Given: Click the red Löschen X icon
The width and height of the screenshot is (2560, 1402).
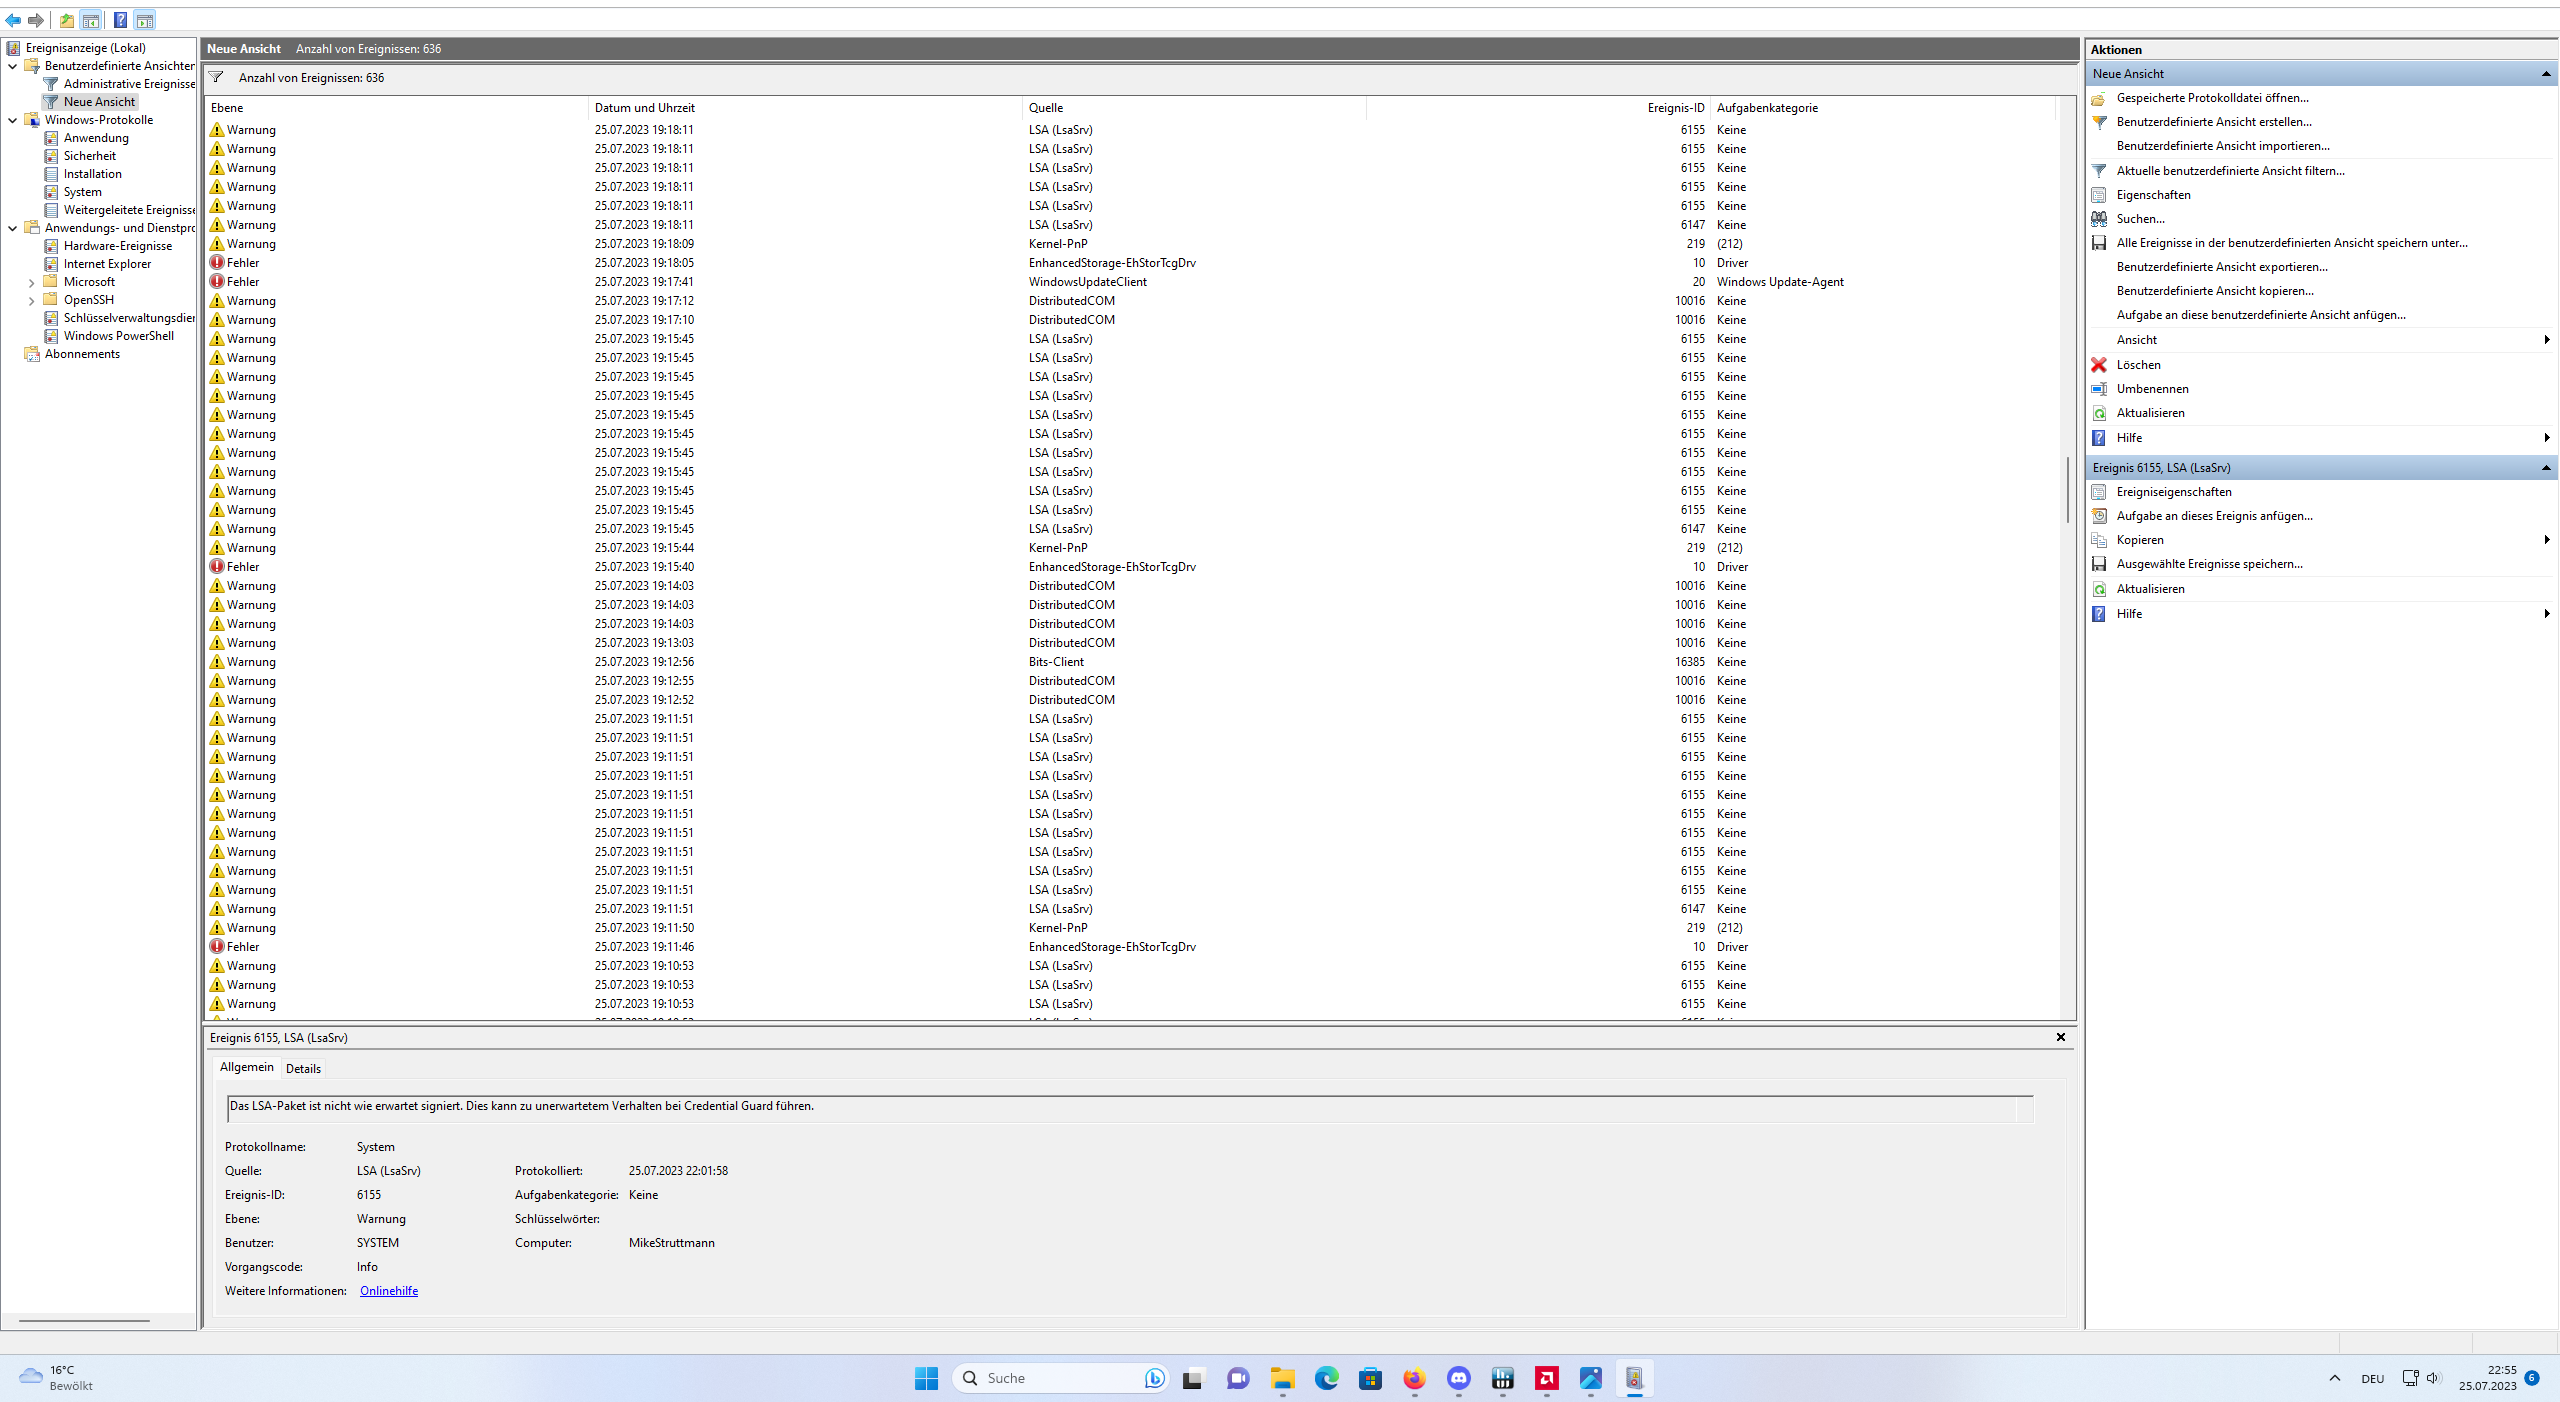Looking at the screenshot, I should point(2099,365).
